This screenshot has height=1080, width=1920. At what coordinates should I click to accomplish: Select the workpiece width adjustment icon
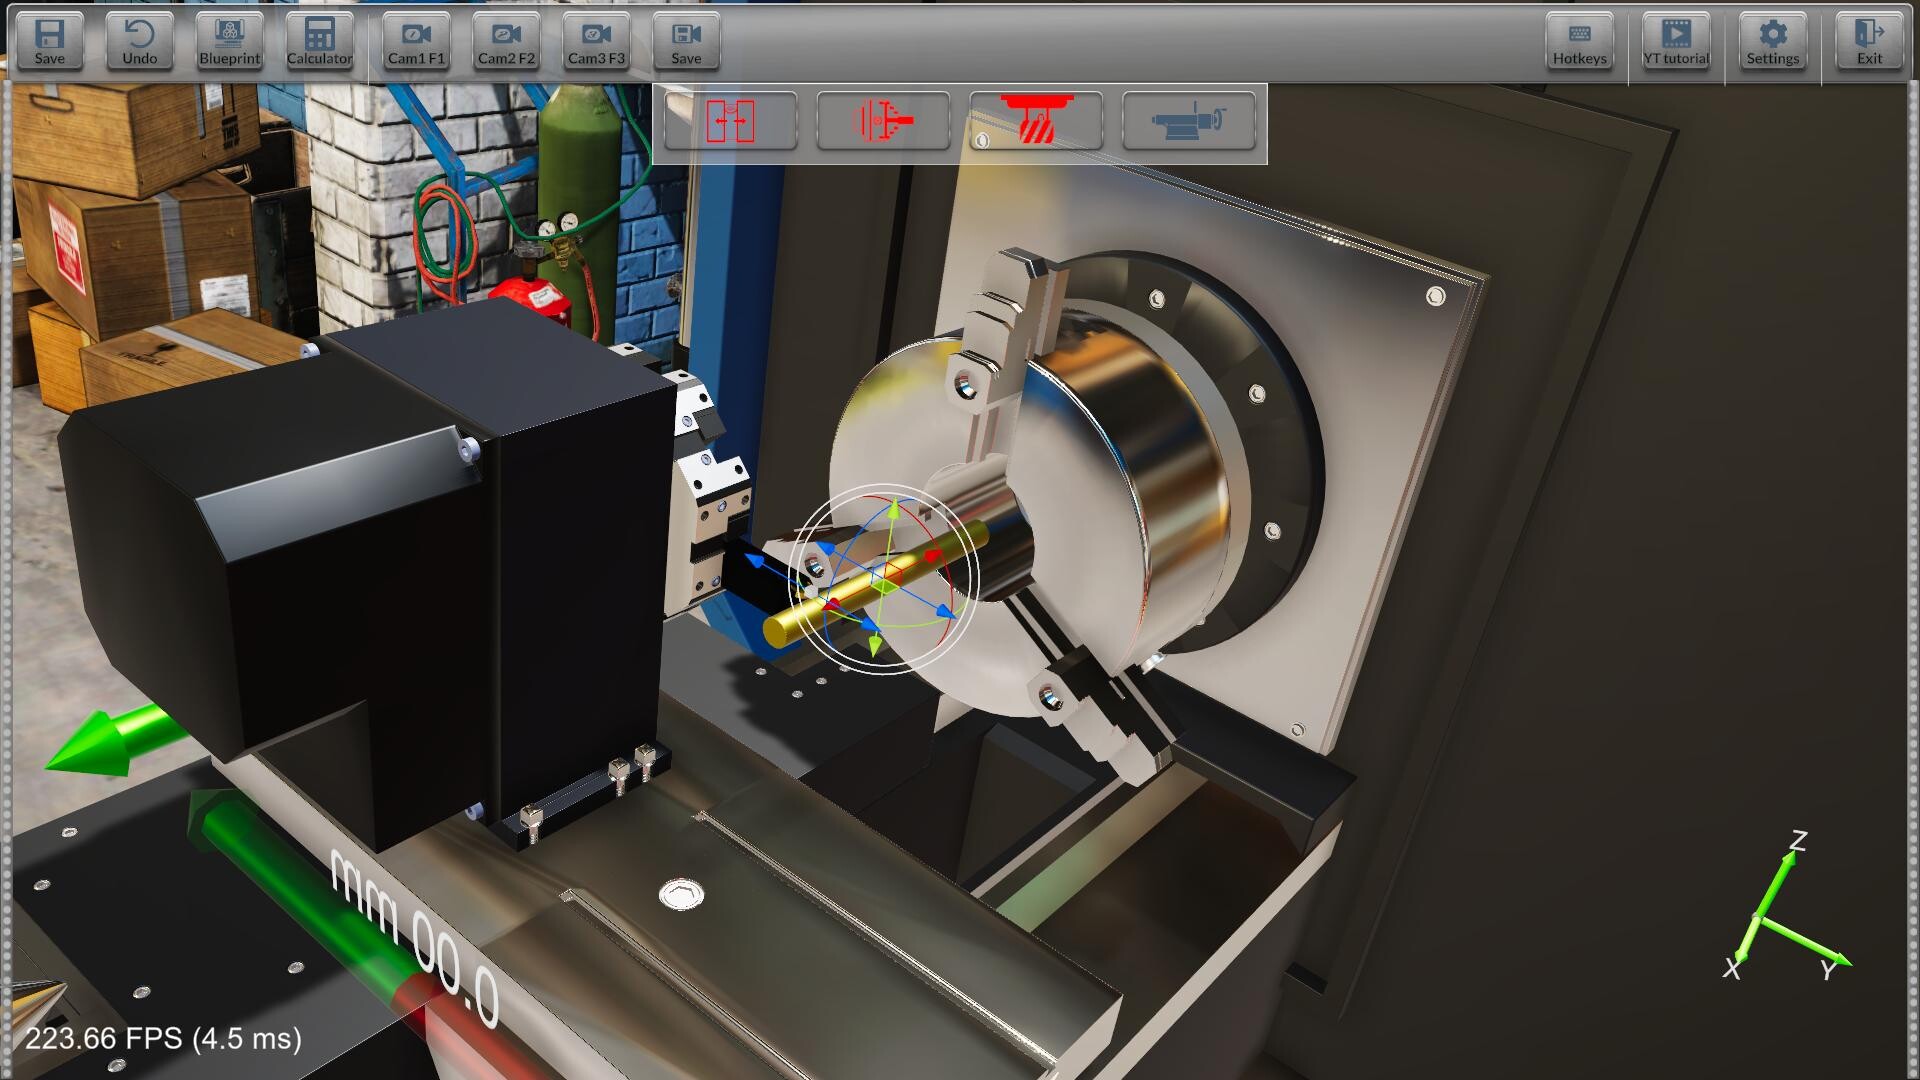tap(733, 121)
